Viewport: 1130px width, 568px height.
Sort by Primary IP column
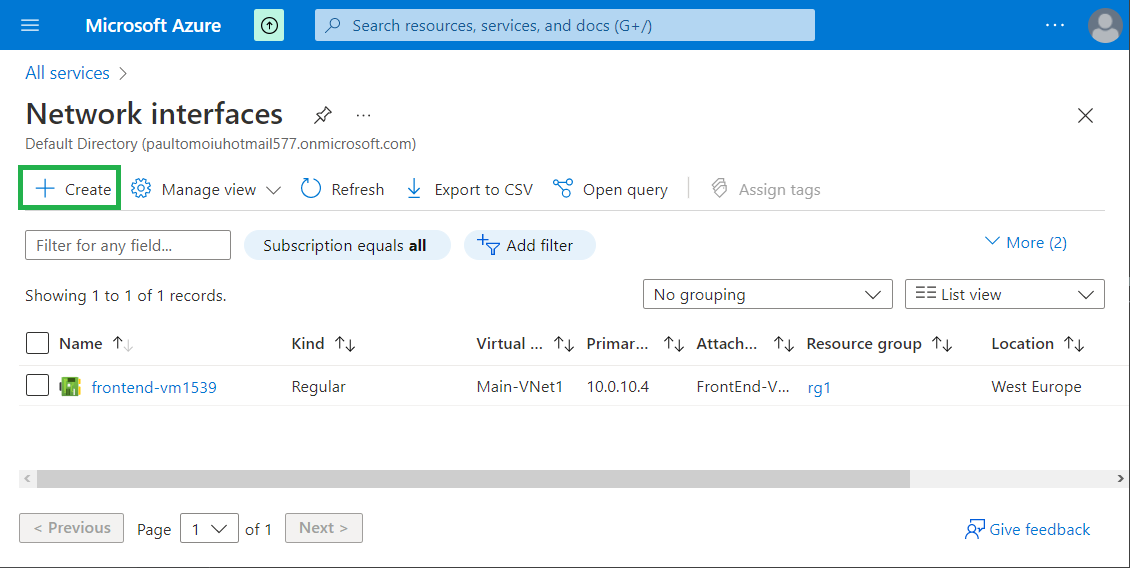pyautogui.click(x=636, y=344)
